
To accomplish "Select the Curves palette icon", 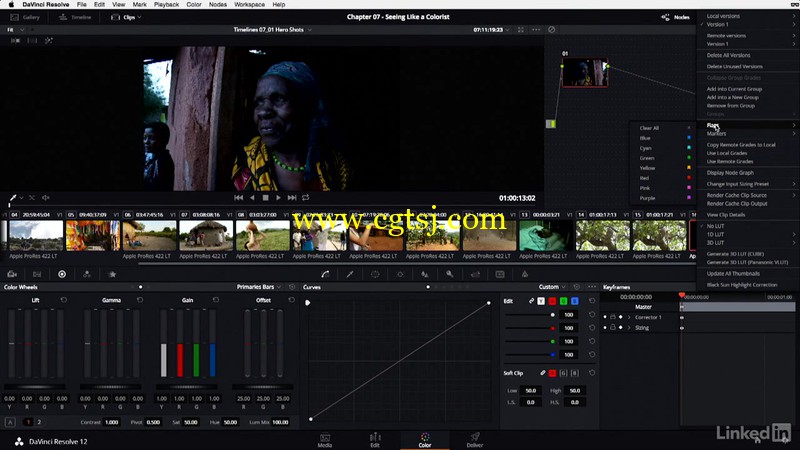I will coord(325,274).
